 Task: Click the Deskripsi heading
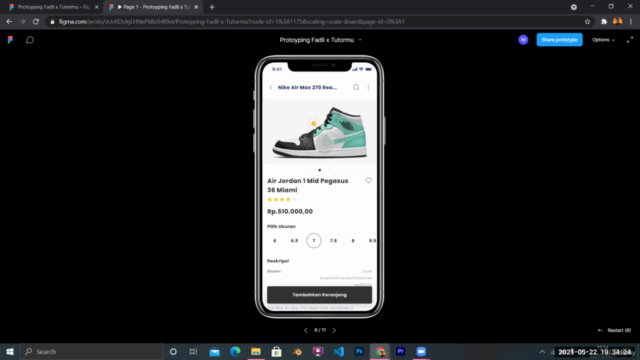click(x=278, y=261)
